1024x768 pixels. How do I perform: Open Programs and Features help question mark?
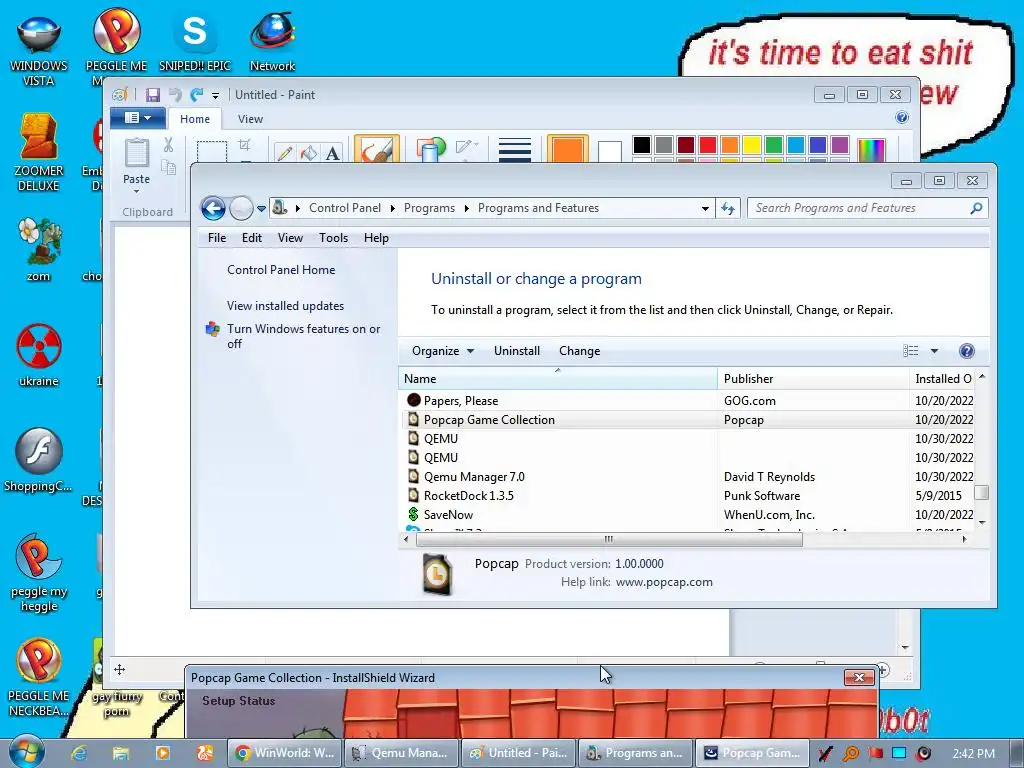(x=967, y=351)
